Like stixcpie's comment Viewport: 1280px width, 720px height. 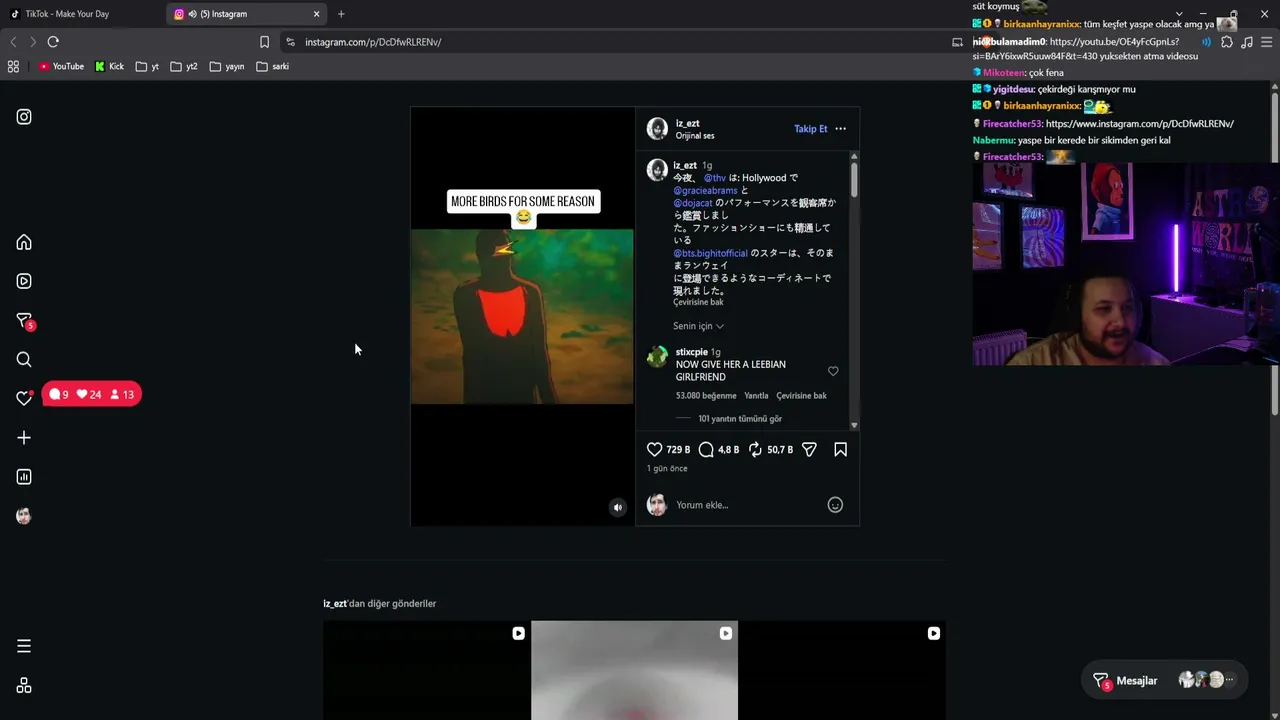[x=833, y=371]
